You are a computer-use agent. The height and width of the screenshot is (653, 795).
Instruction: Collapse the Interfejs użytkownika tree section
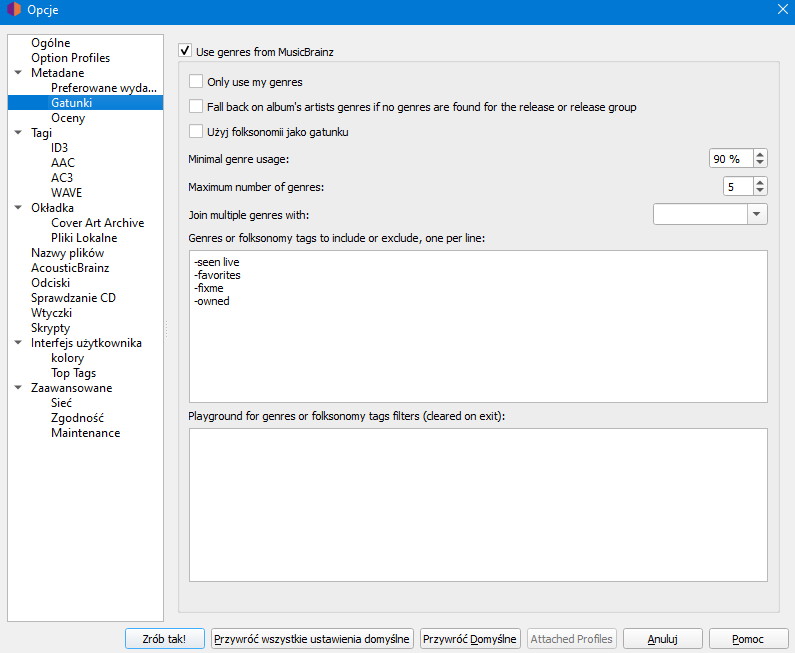click(x=19, y=343)
